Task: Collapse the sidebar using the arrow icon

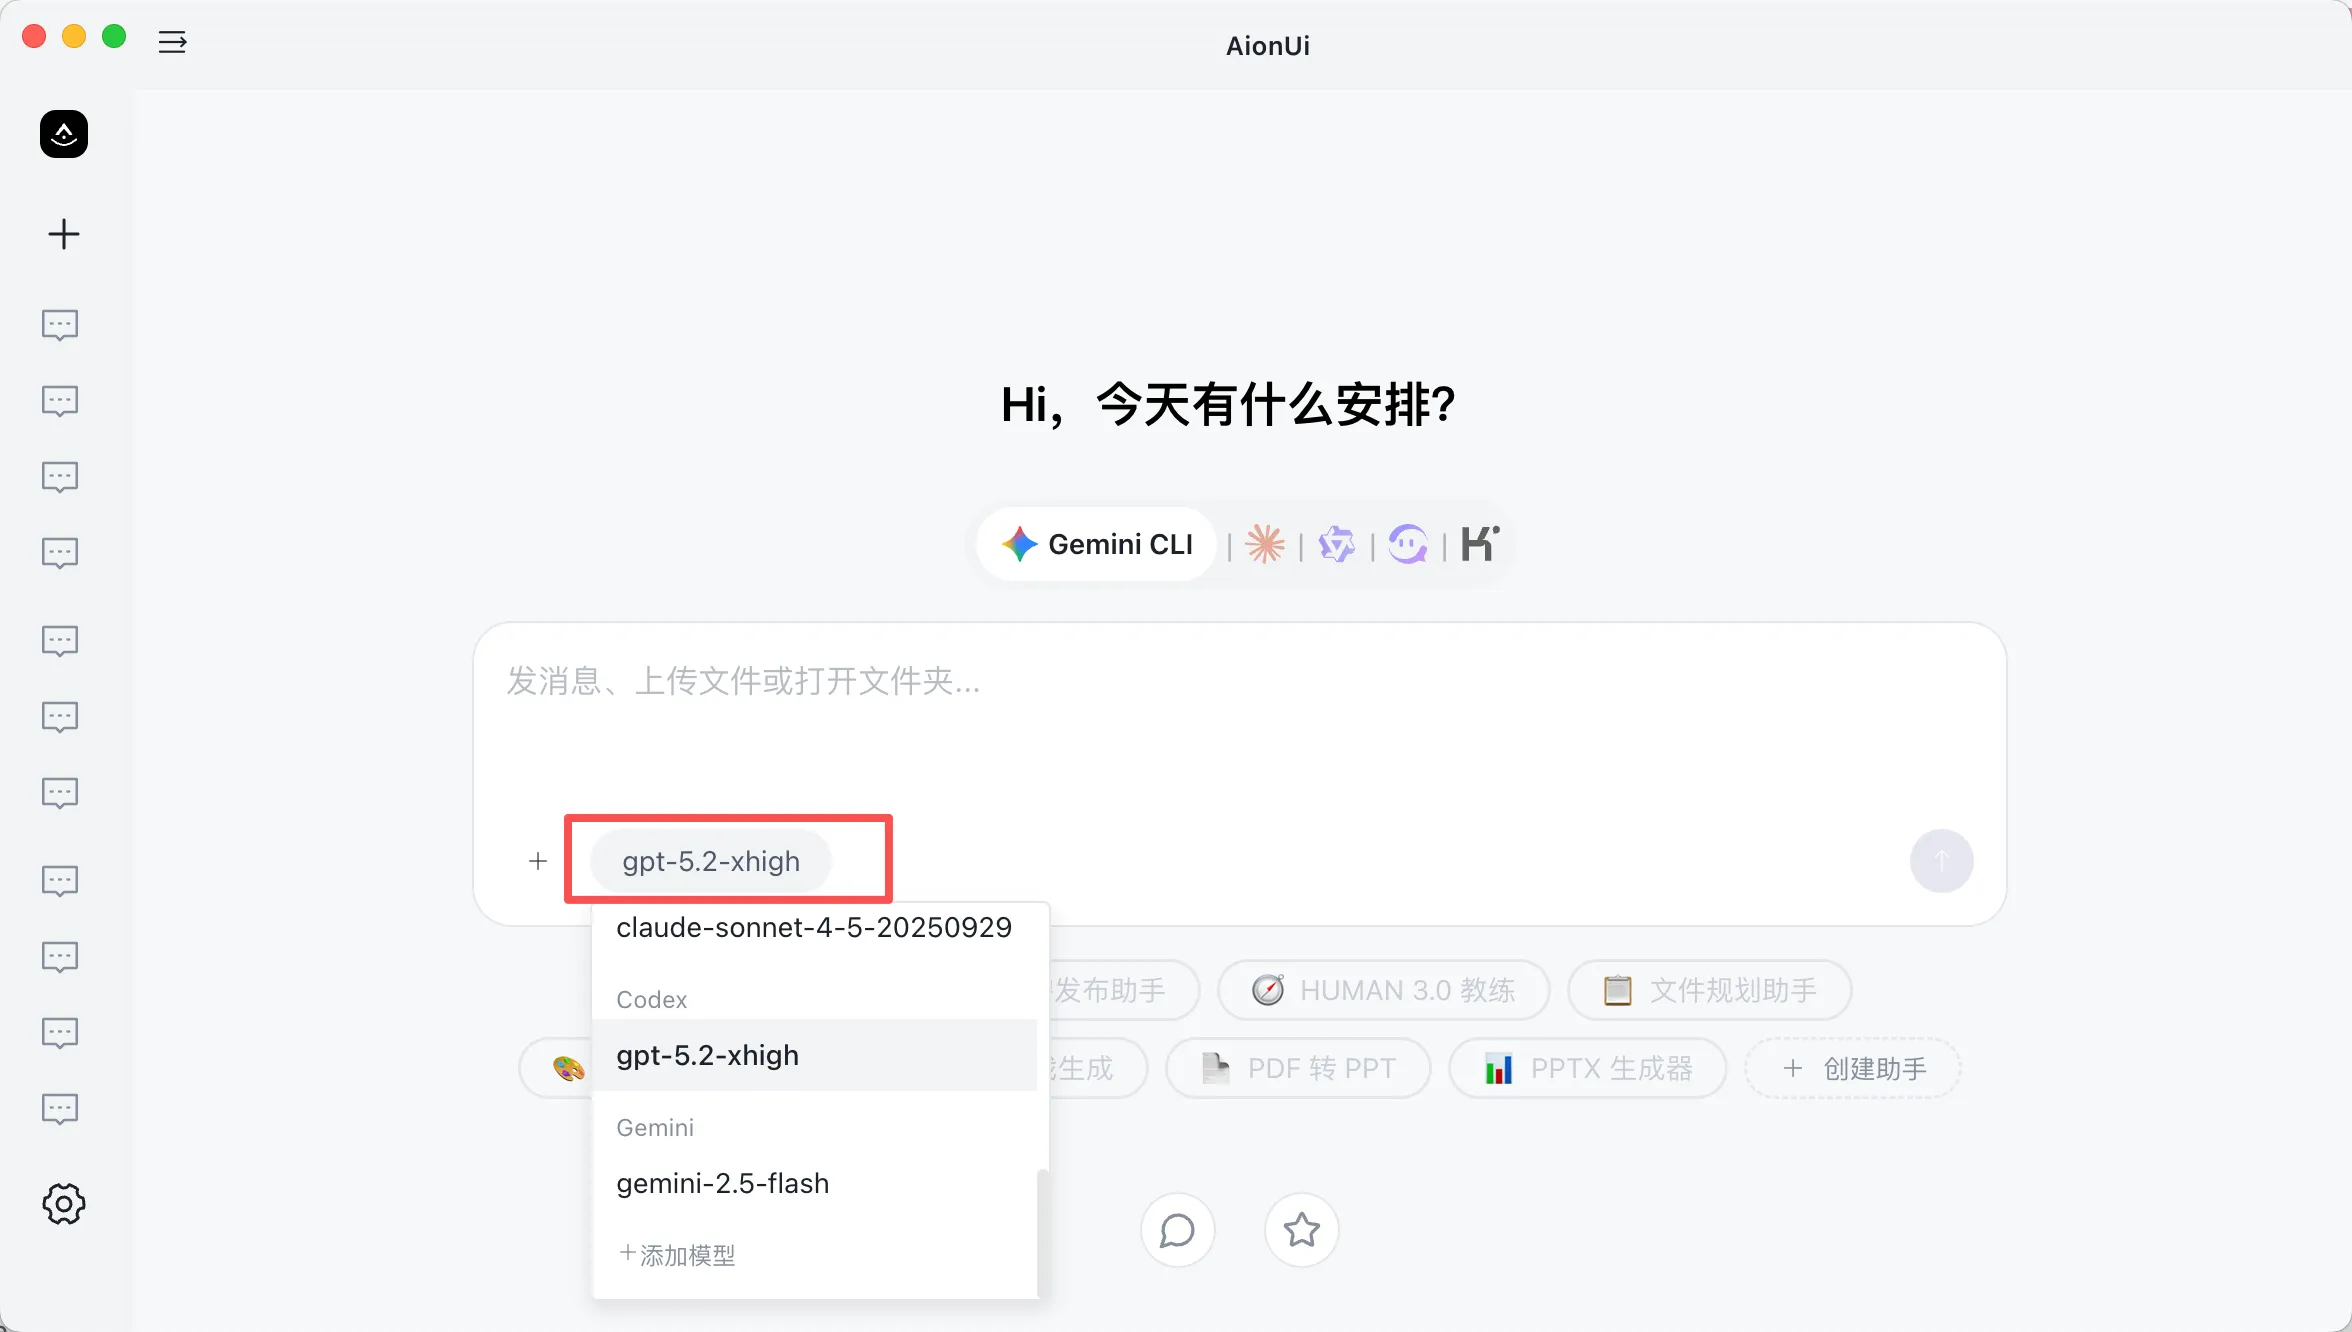Action: coord(172,42)
